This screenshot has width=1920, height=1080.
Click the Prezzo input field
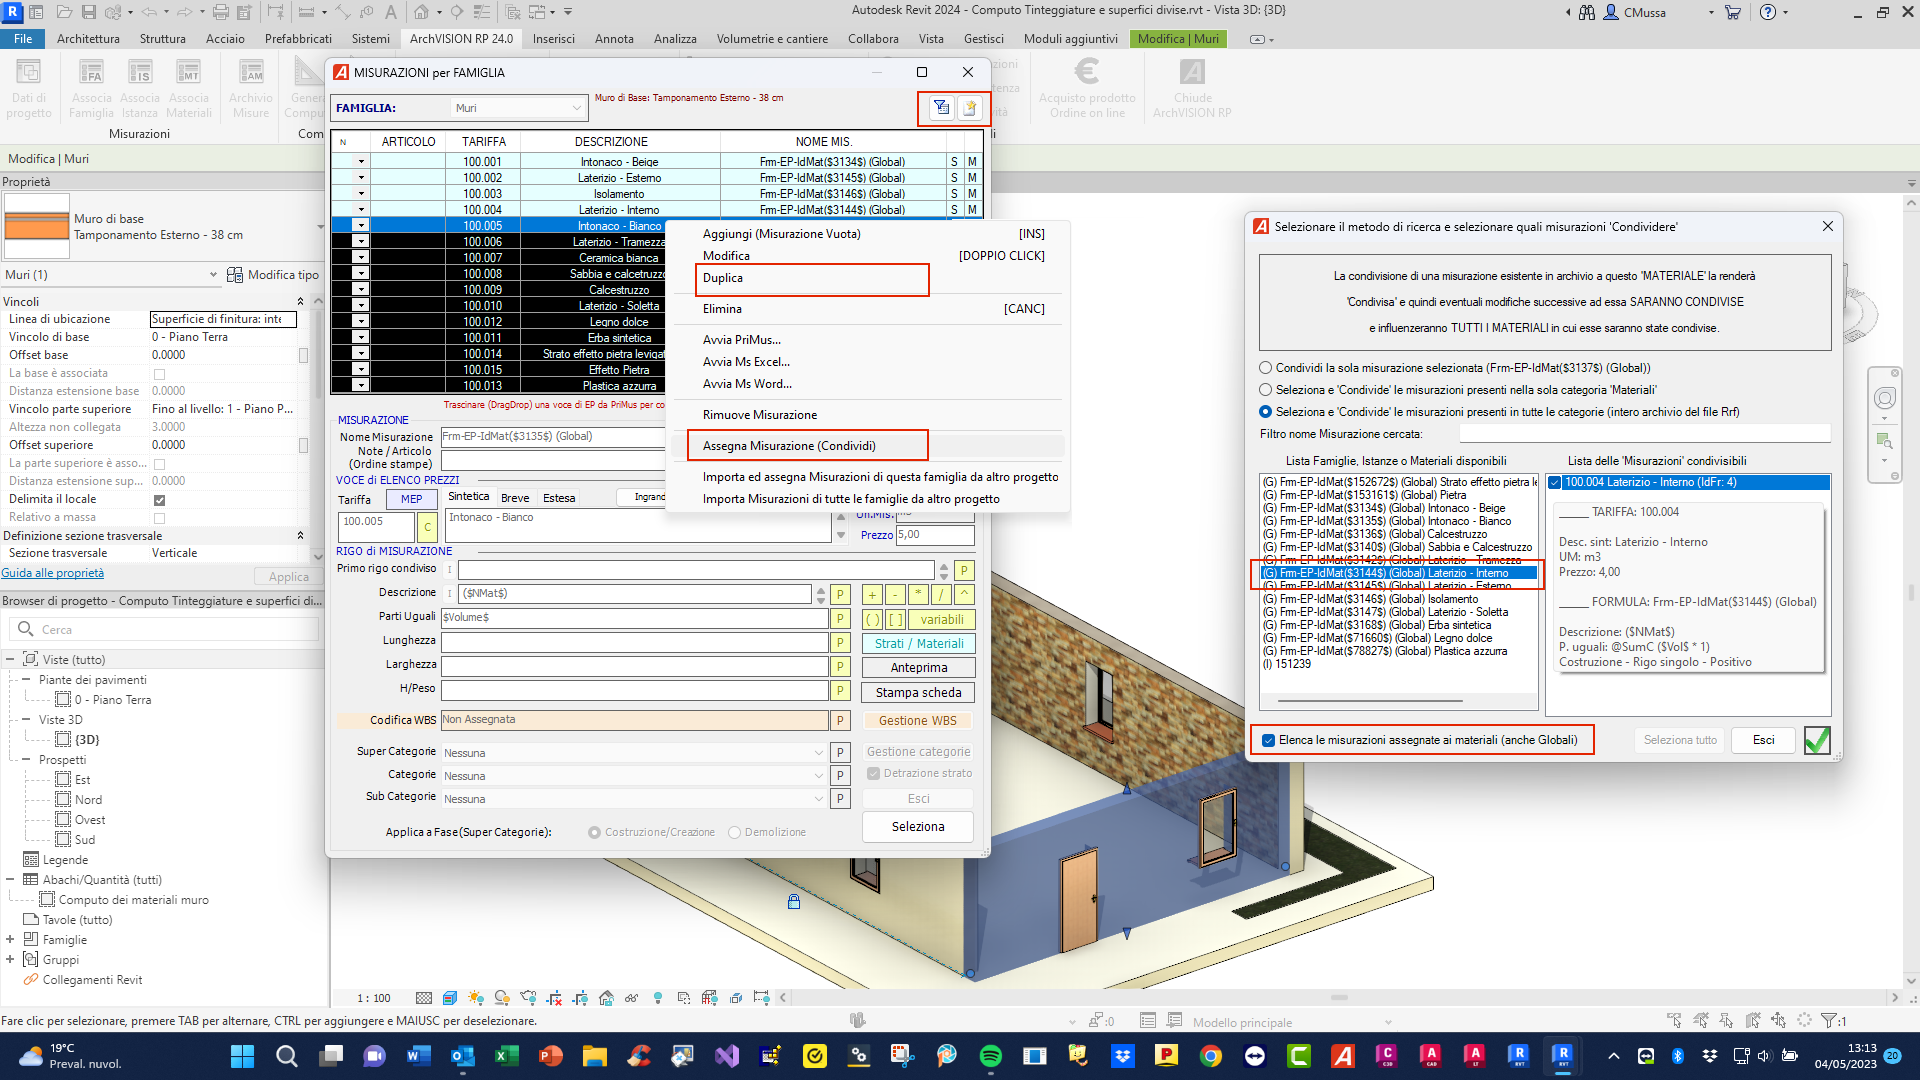pyautogui.click(x=934, y=535)
